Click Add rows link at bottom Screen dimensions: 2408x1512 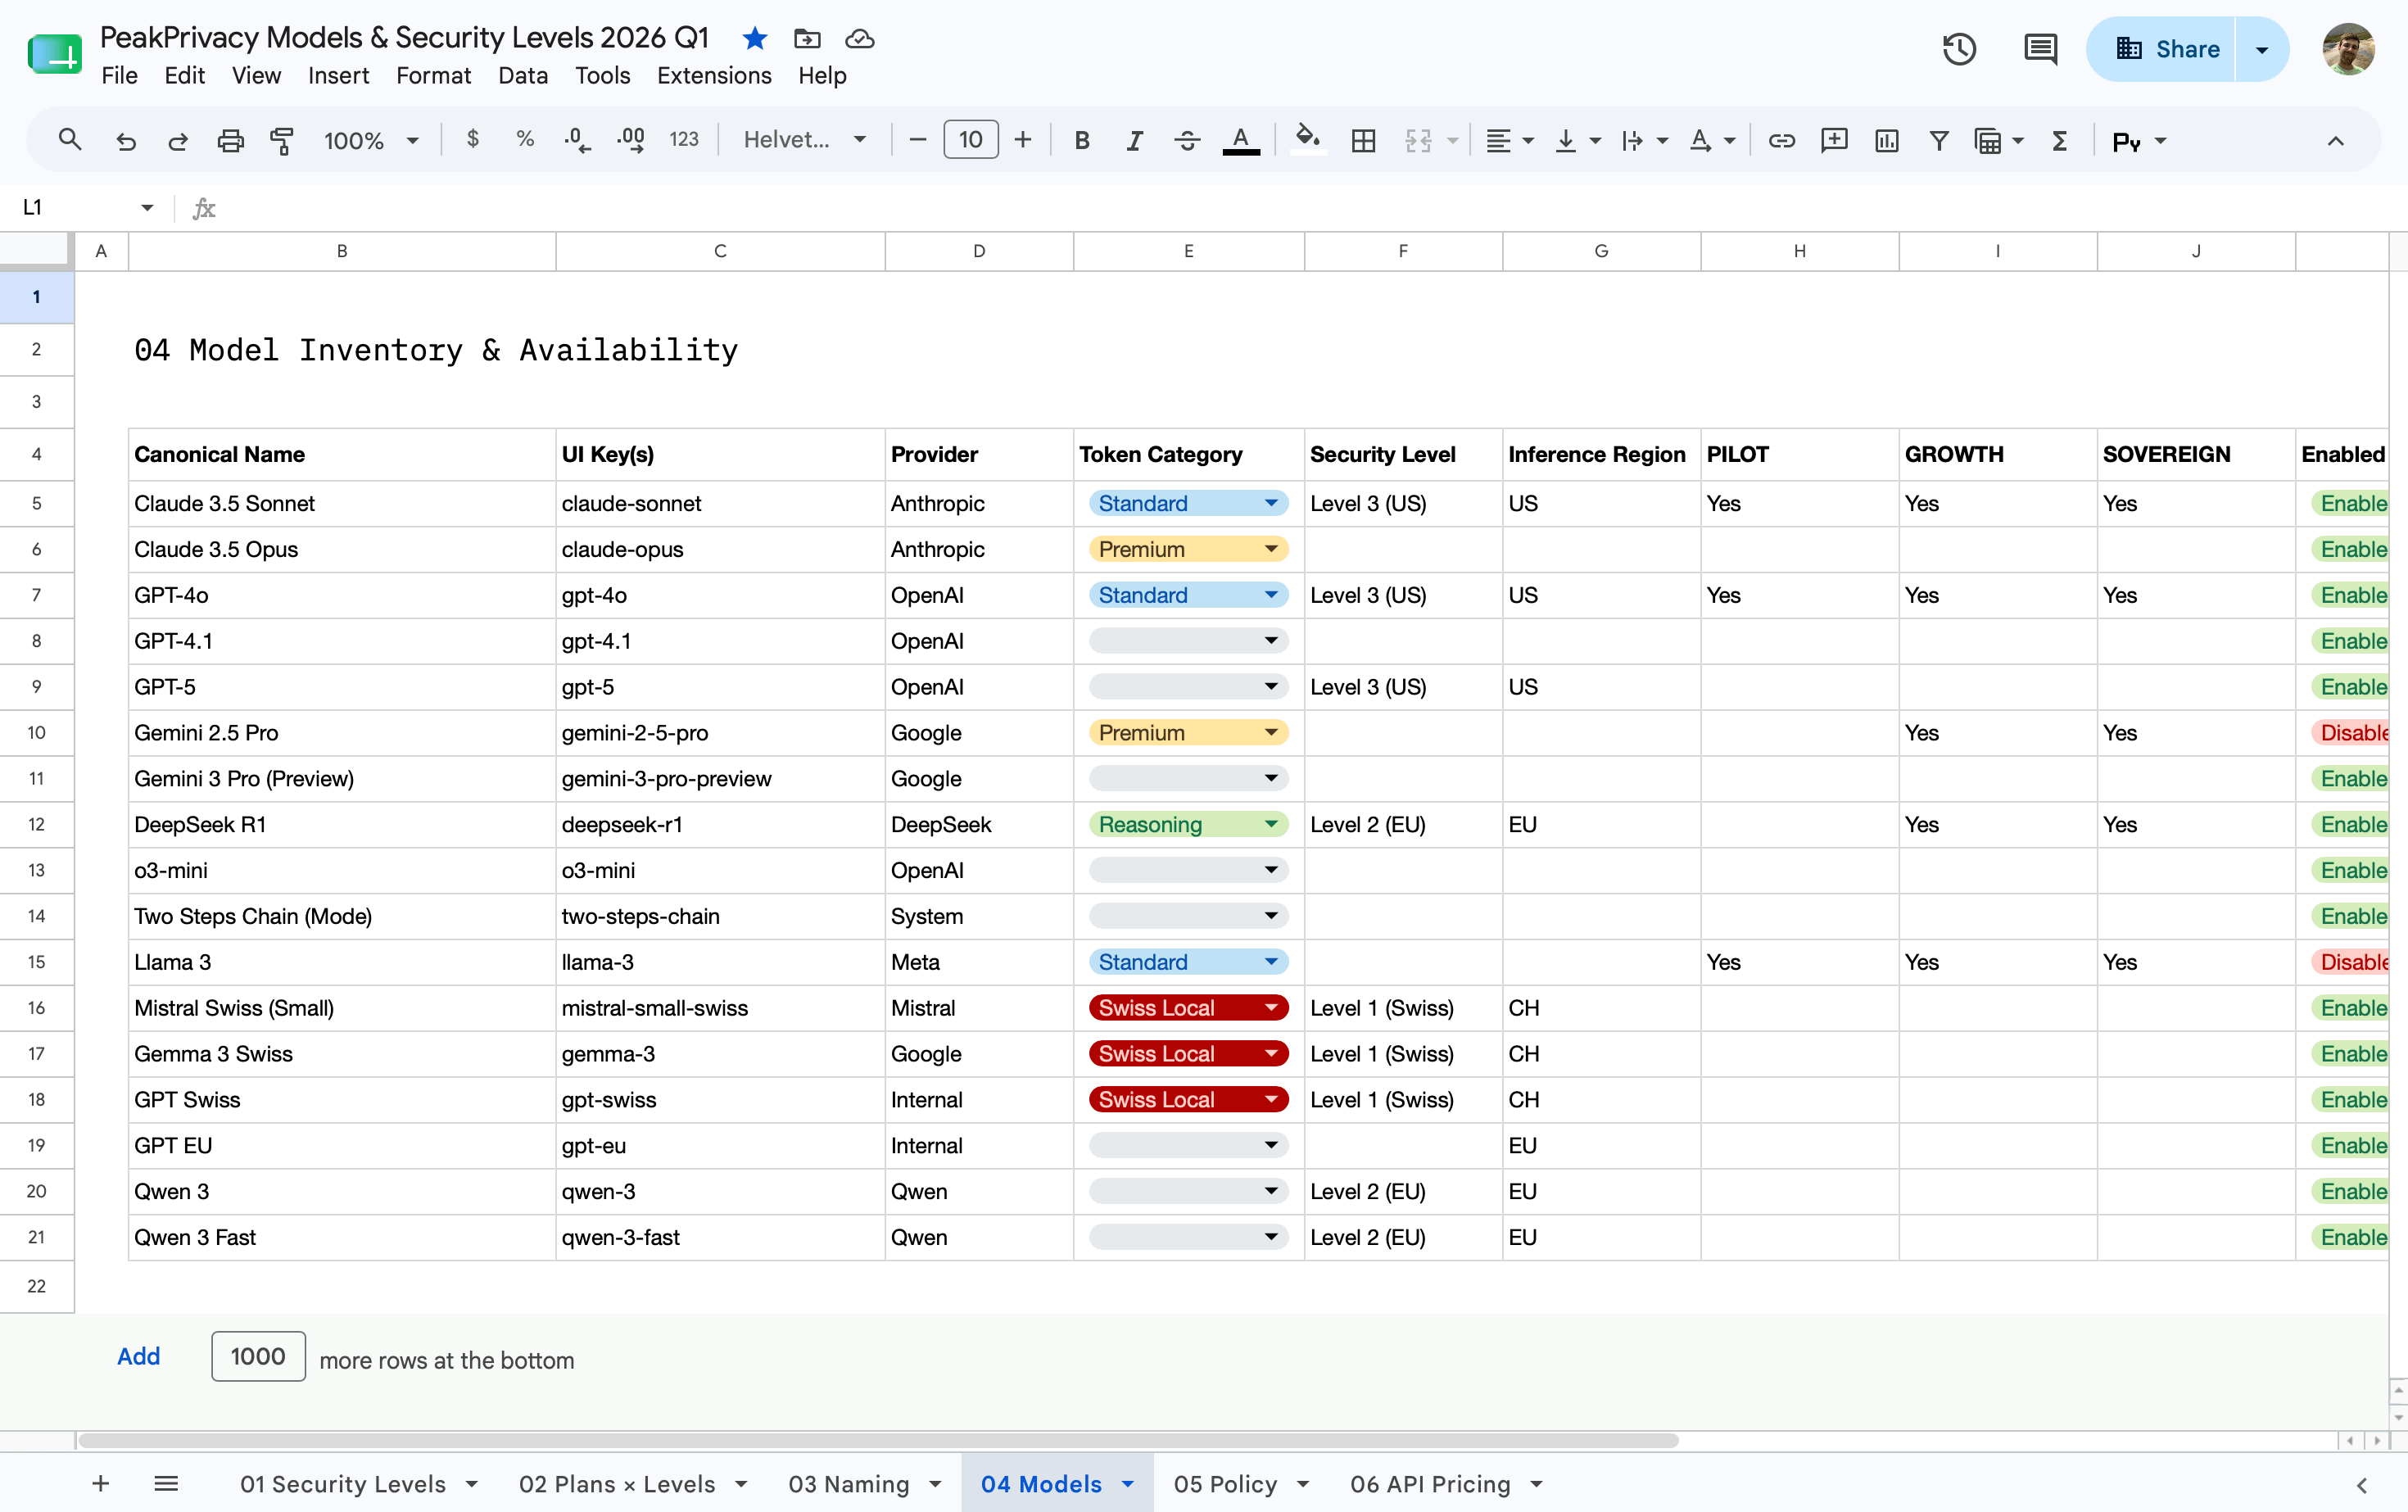(x=138, y=1356)
